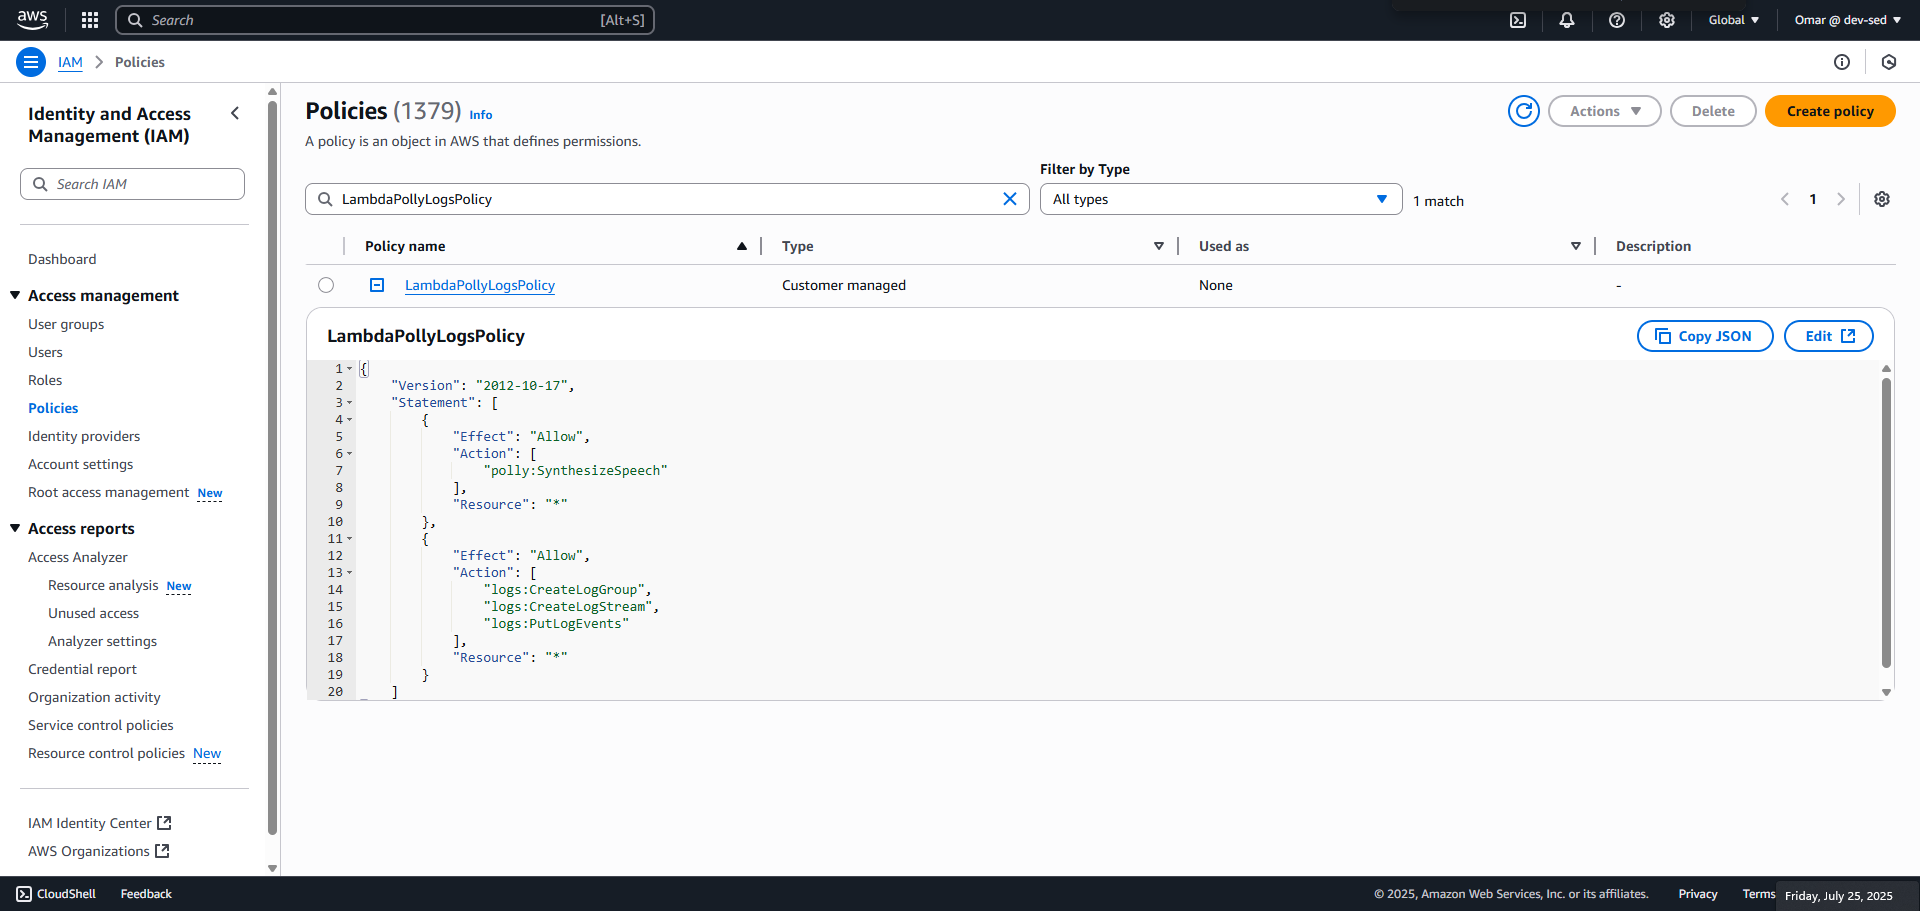Collapse the Access reports section
The width and height of the screenshot is (1920, 911).
tap(15, 528)
